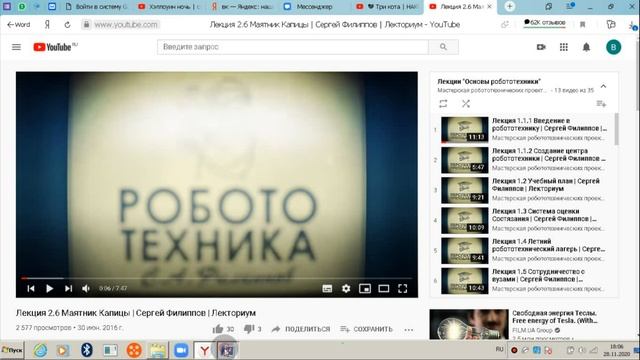
Task: Switch to the Три кота tab
Action: 387,7
